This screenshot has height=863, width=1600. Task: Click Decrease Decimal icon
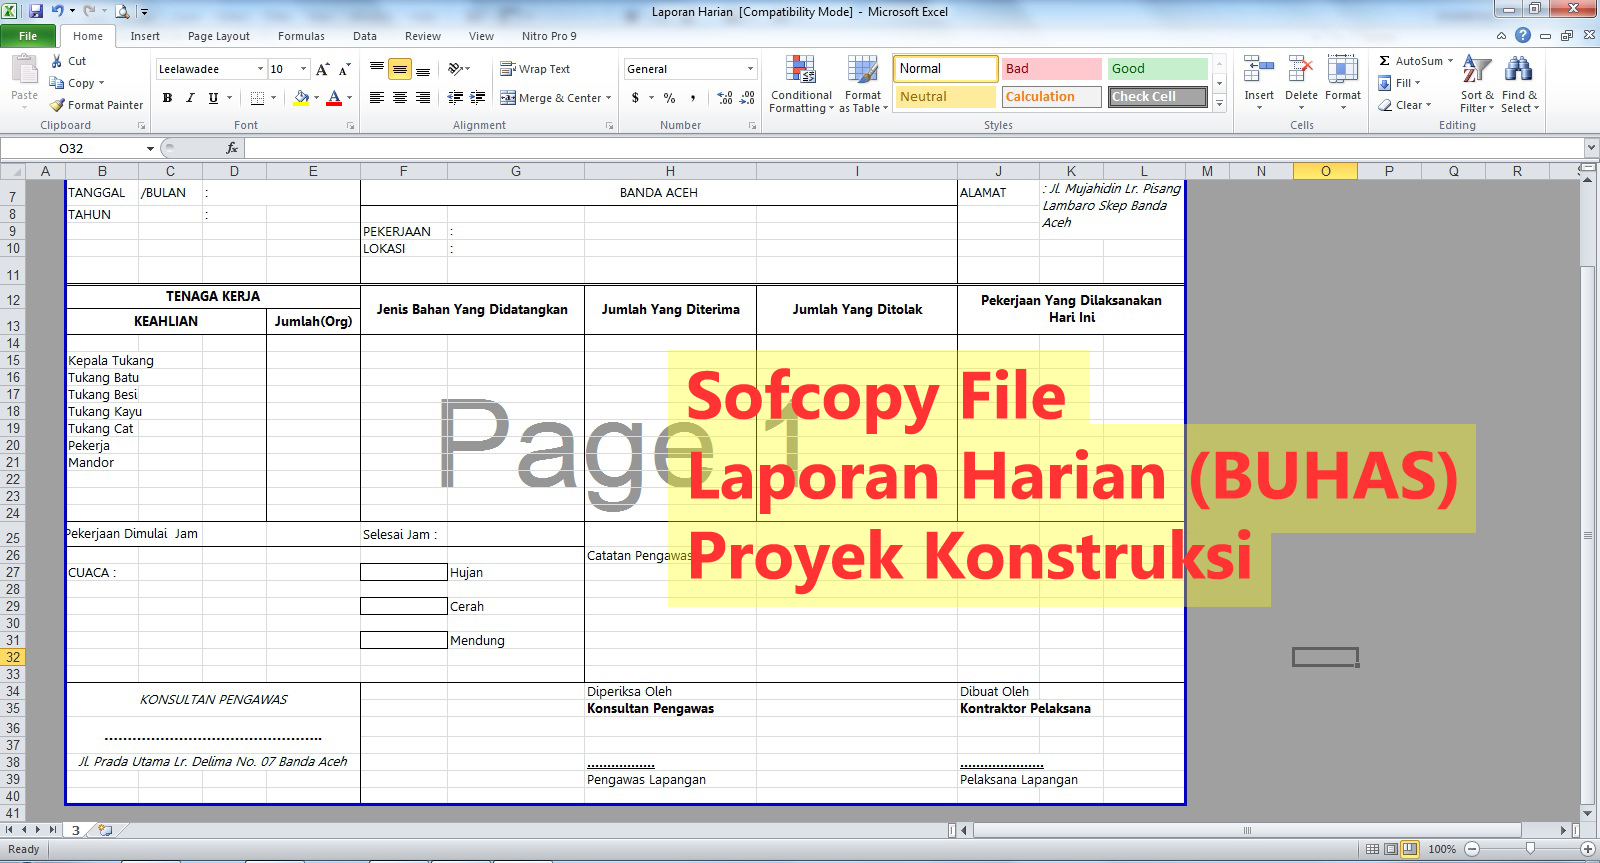(x=748, y=98)
